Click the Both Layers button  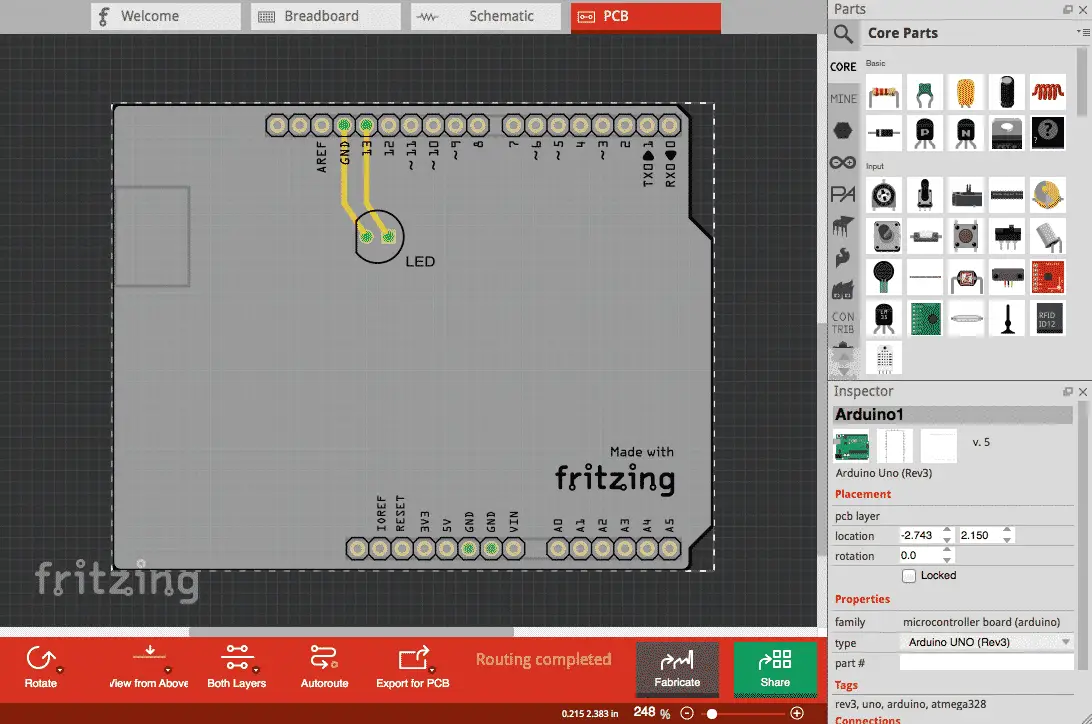[x=237, y=667]
